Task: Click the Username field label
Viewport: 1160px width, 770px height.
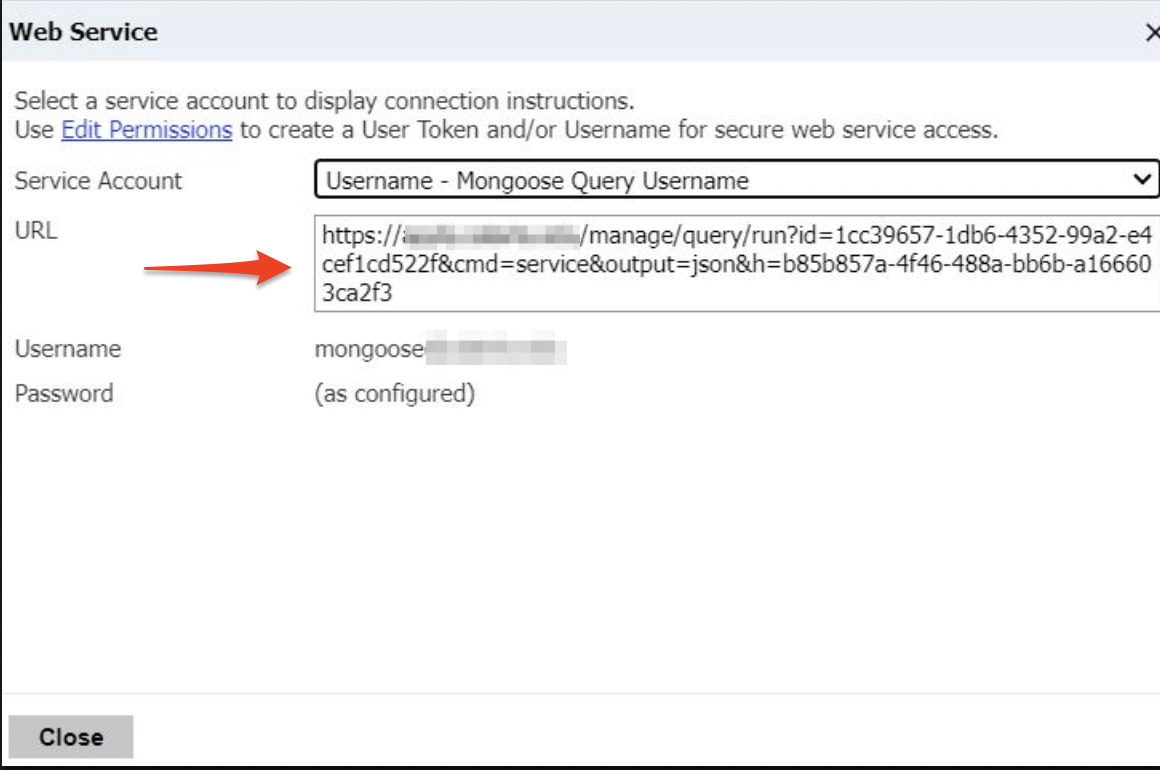Action: 67,349
